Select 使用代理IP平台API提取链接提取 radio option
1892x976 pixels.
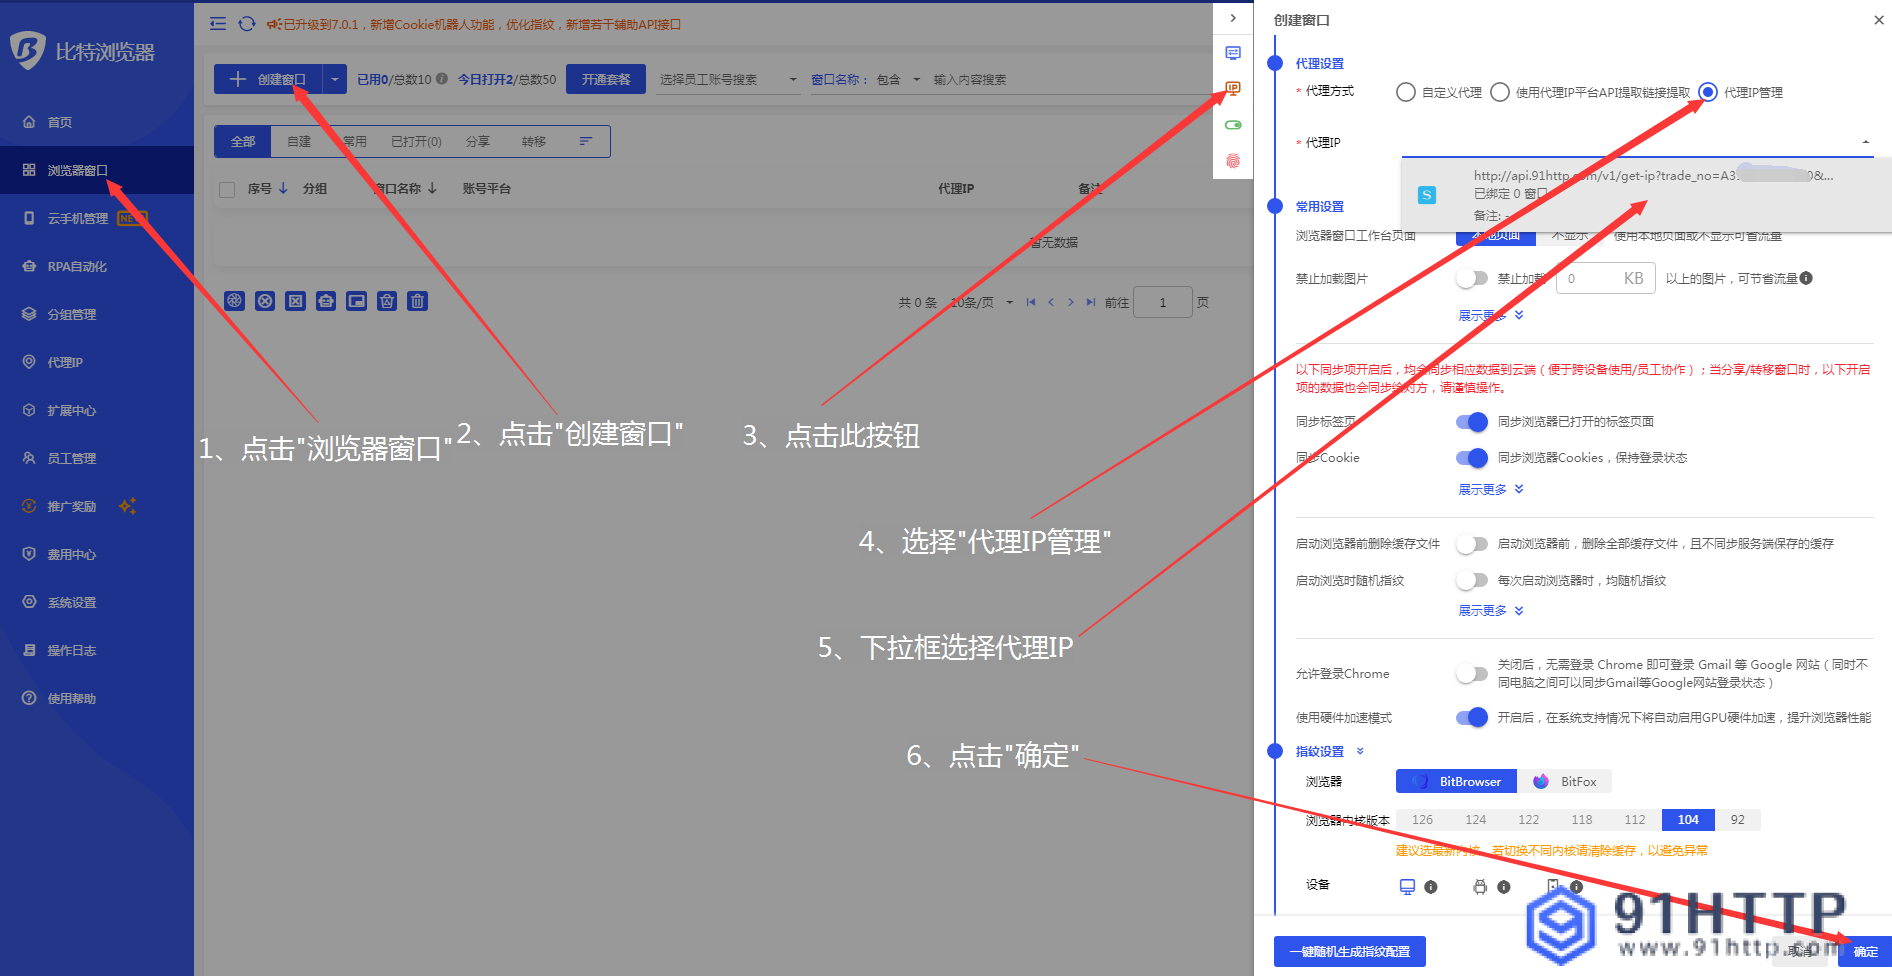point(1500,92)
